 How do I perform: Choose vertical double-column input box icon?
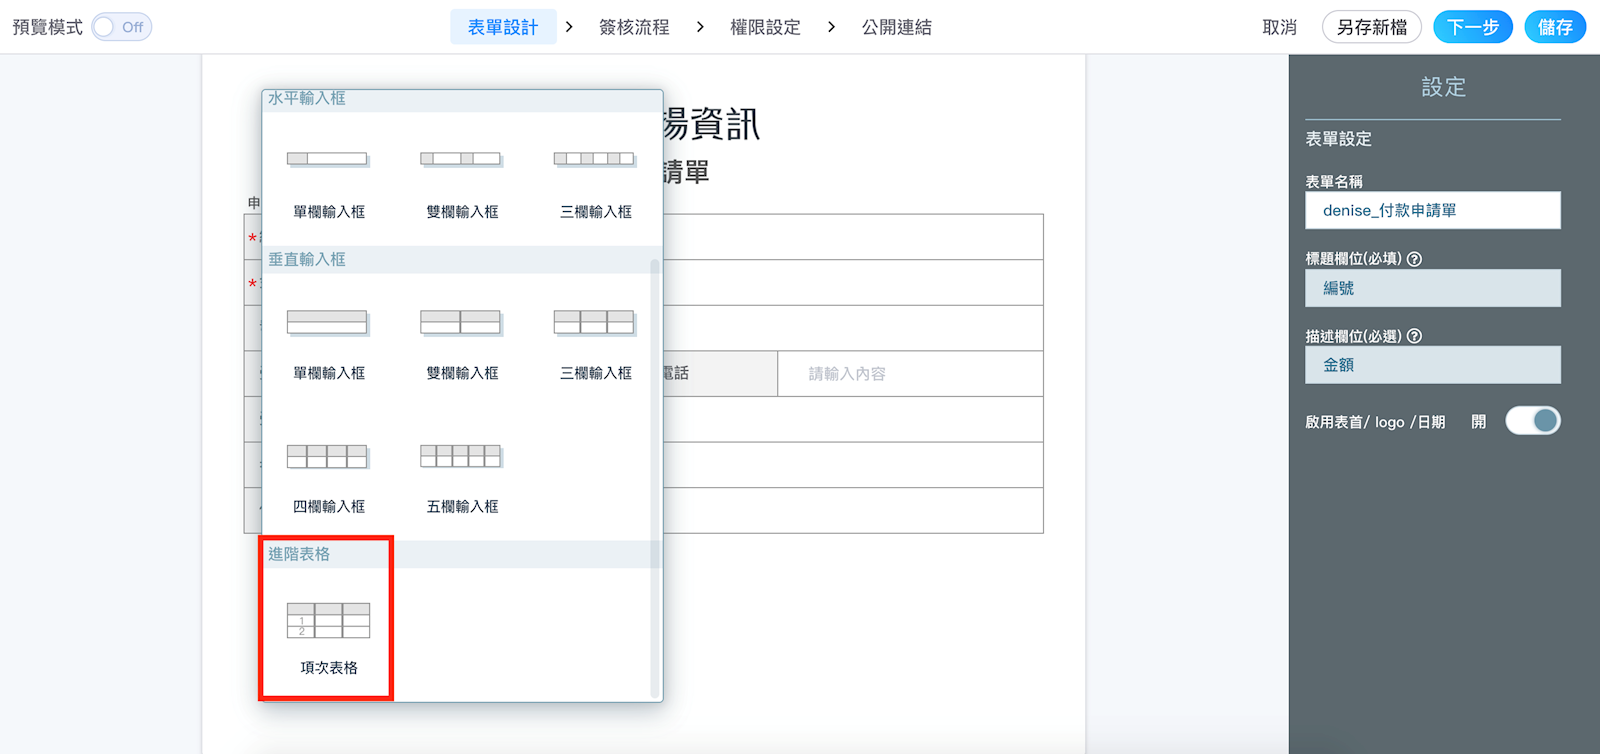pyautogui.click(x=461, y=322)
